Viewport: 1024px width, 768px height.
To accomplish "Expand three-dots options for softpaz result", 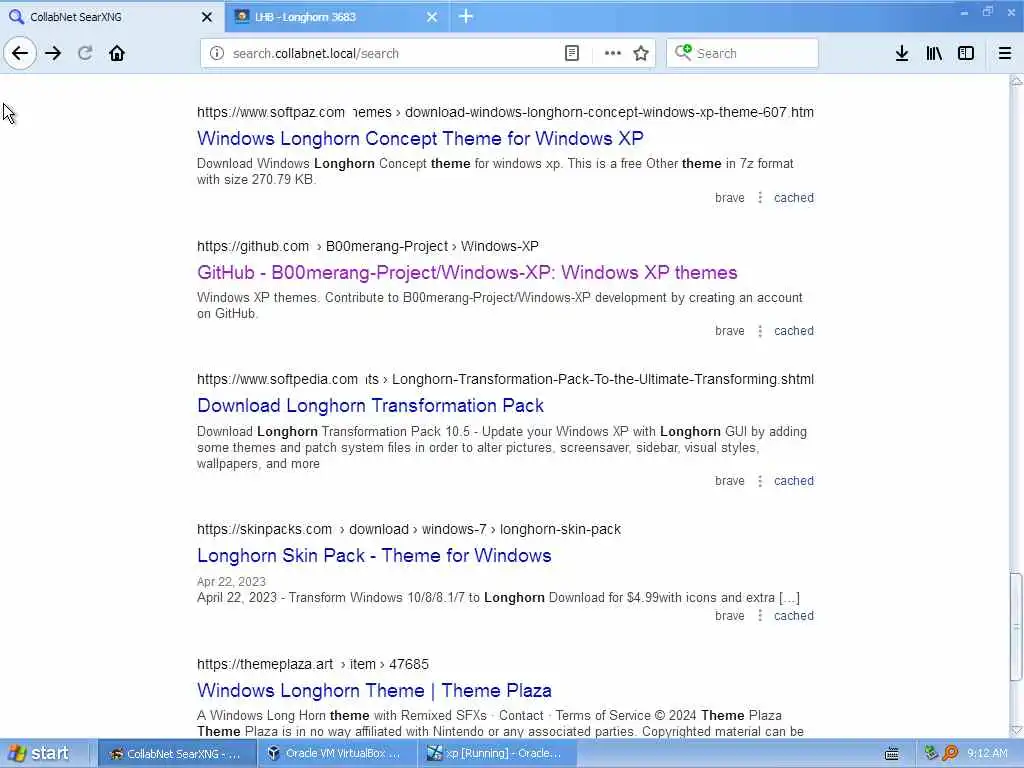I will point(760,197).
